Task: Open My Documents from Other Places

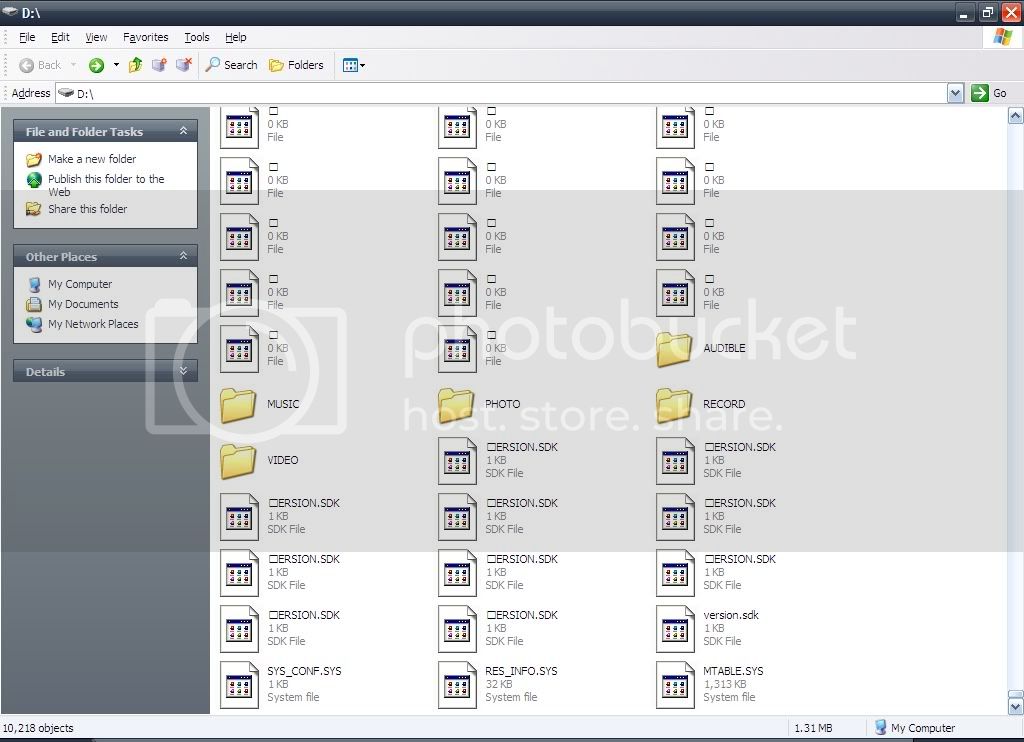Action: [x=83, y=304]
